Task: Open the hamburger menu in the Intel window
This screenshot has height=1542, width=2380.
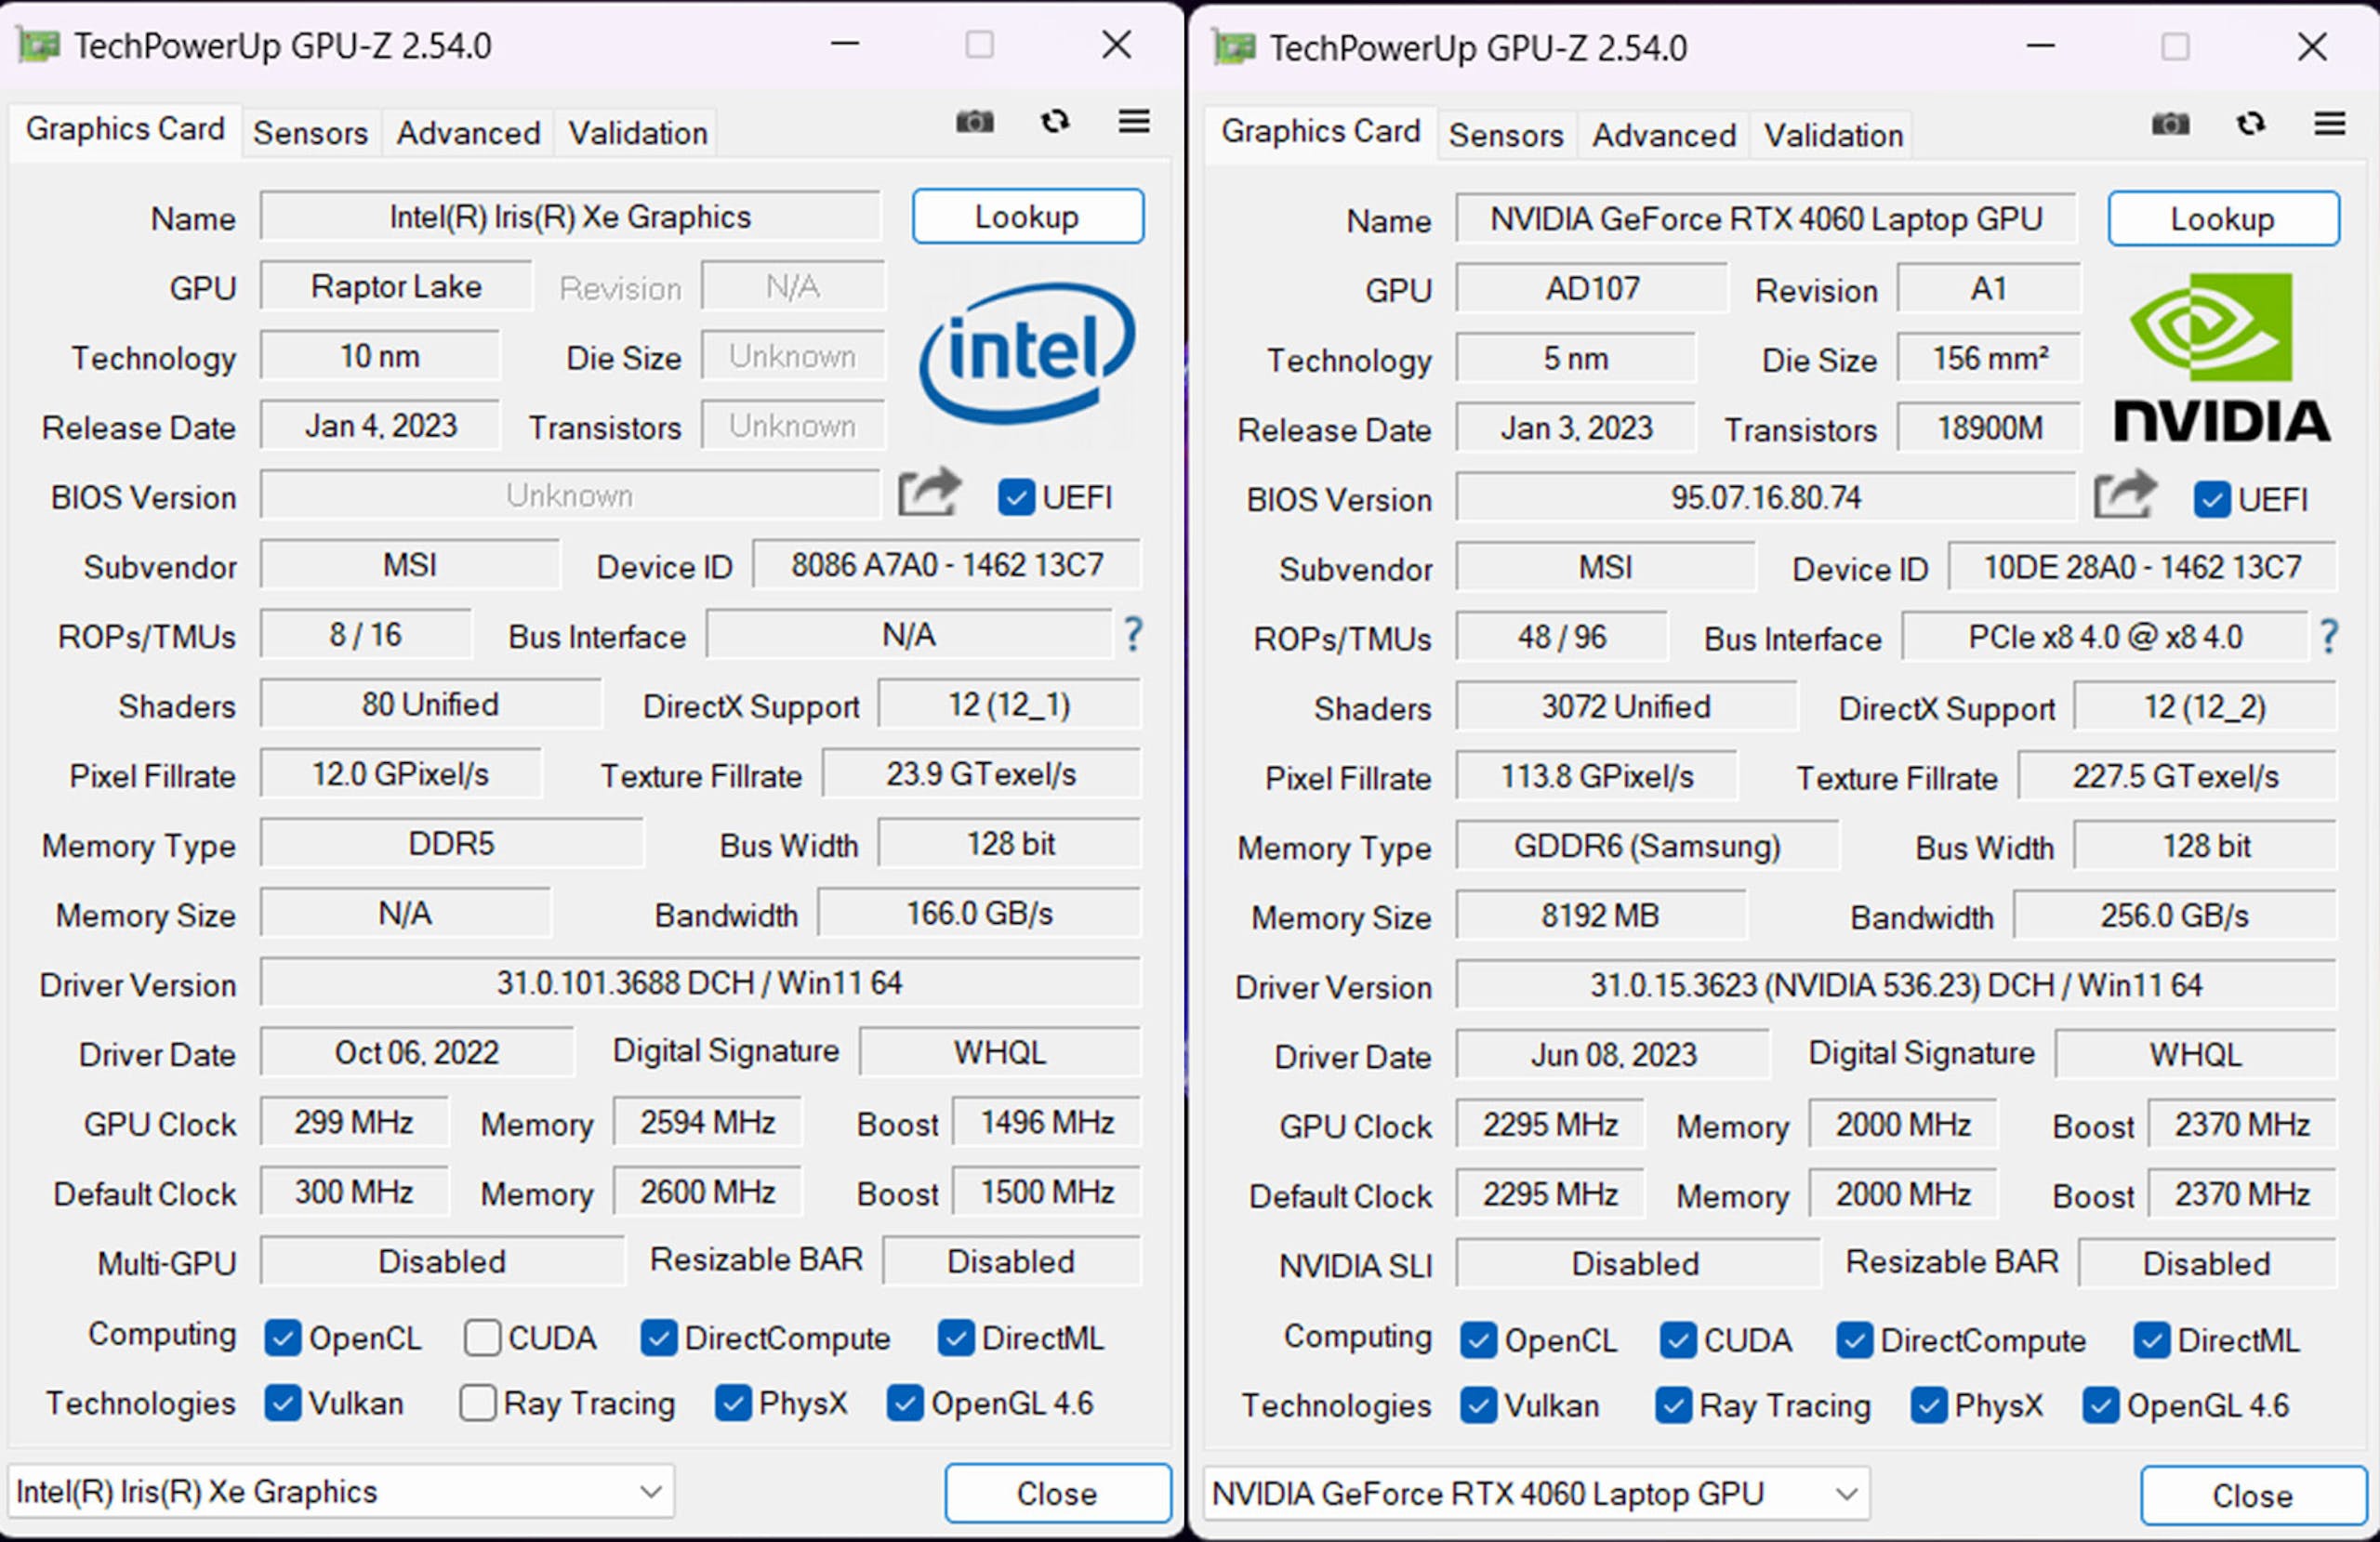Action: [1133, 122]
